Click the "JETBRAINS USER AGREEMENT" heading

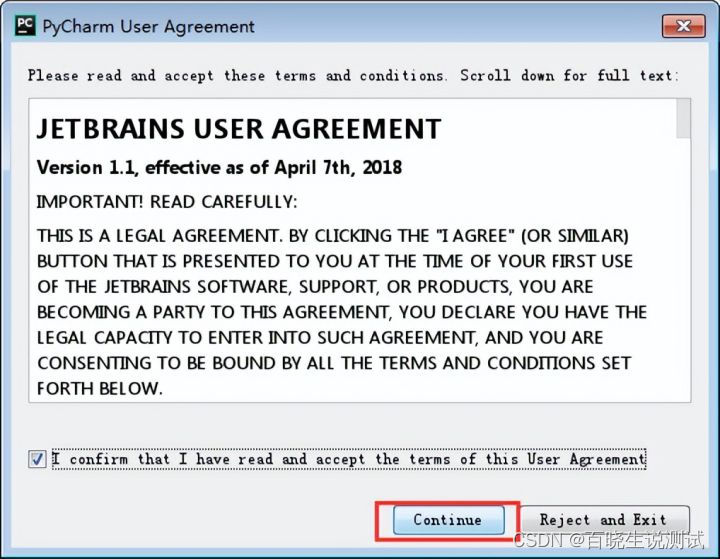[x=239, y=129]
